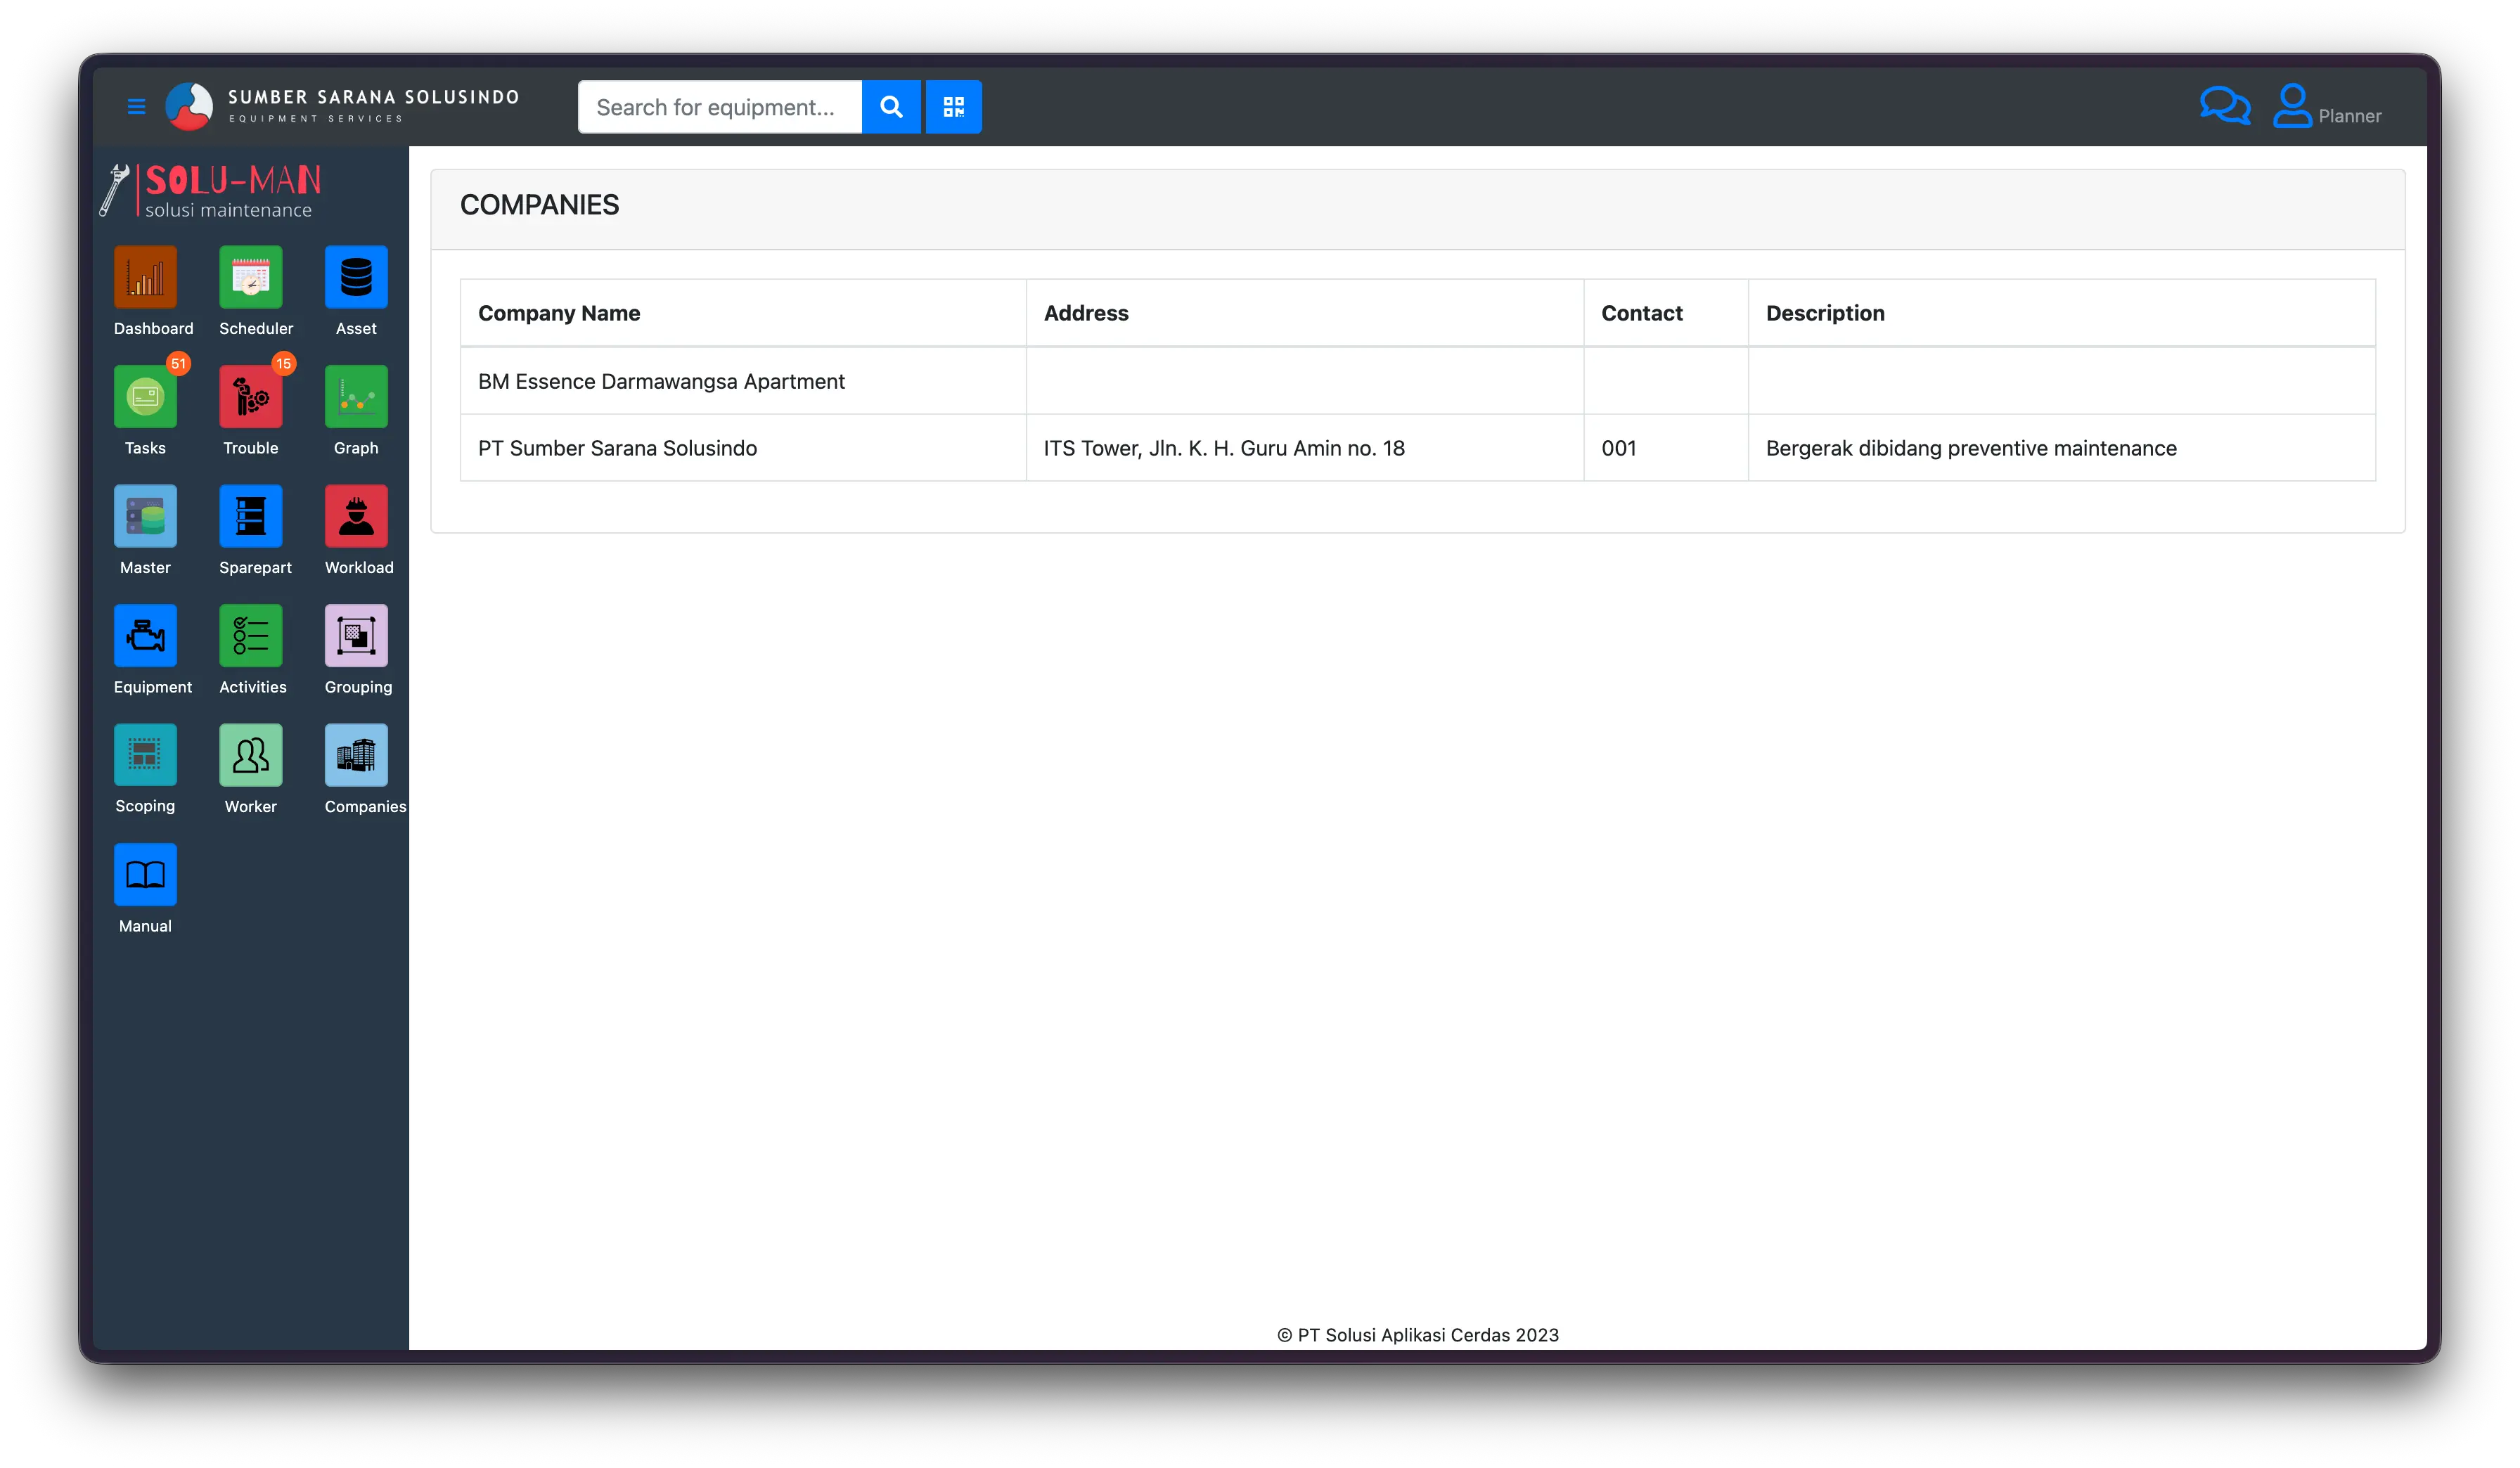Viewport: 2520px width, 1468px height.
Task: Select the Activities checklist icon
Action: (251, 636)
